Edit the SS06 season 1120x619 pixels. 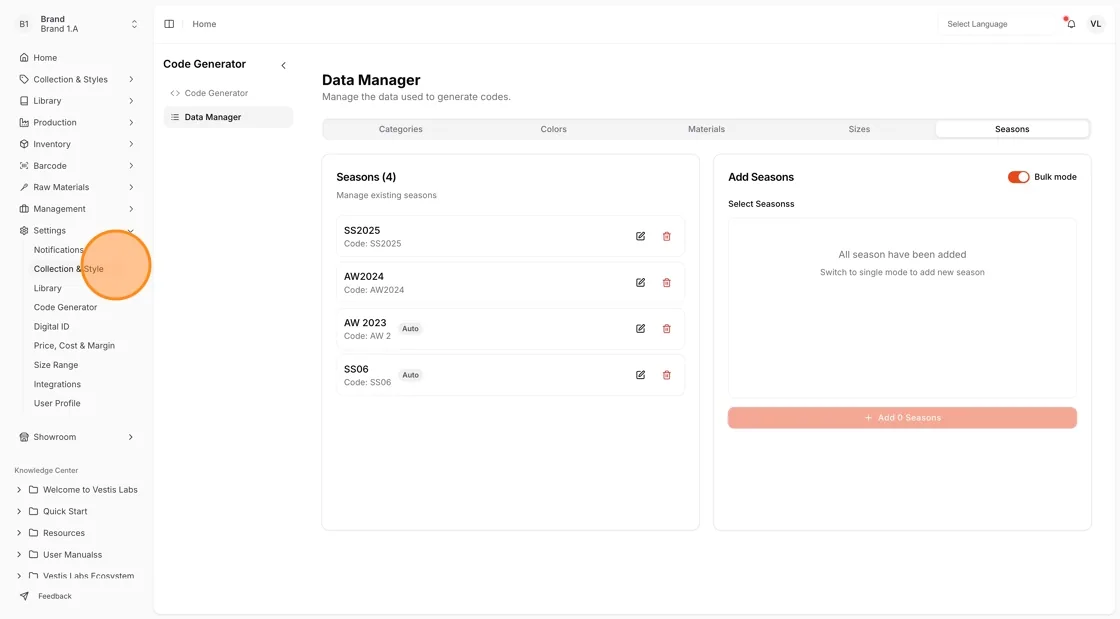(x=640, y=375)
